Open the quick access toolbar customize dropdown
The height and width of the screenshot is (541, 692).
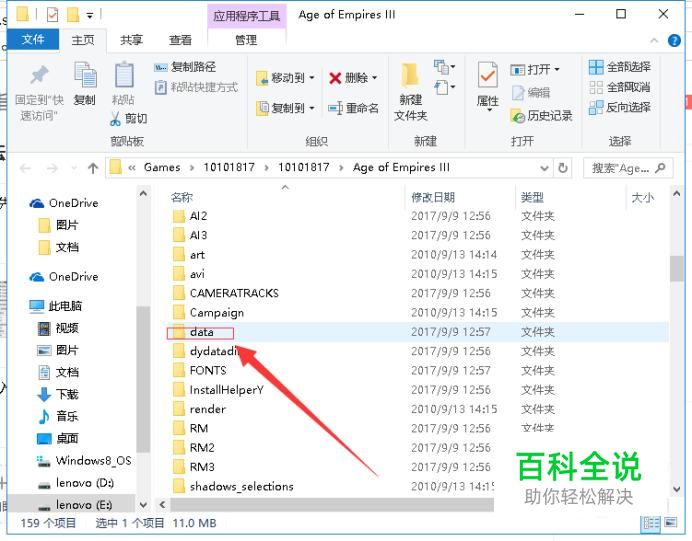(90, 15)
